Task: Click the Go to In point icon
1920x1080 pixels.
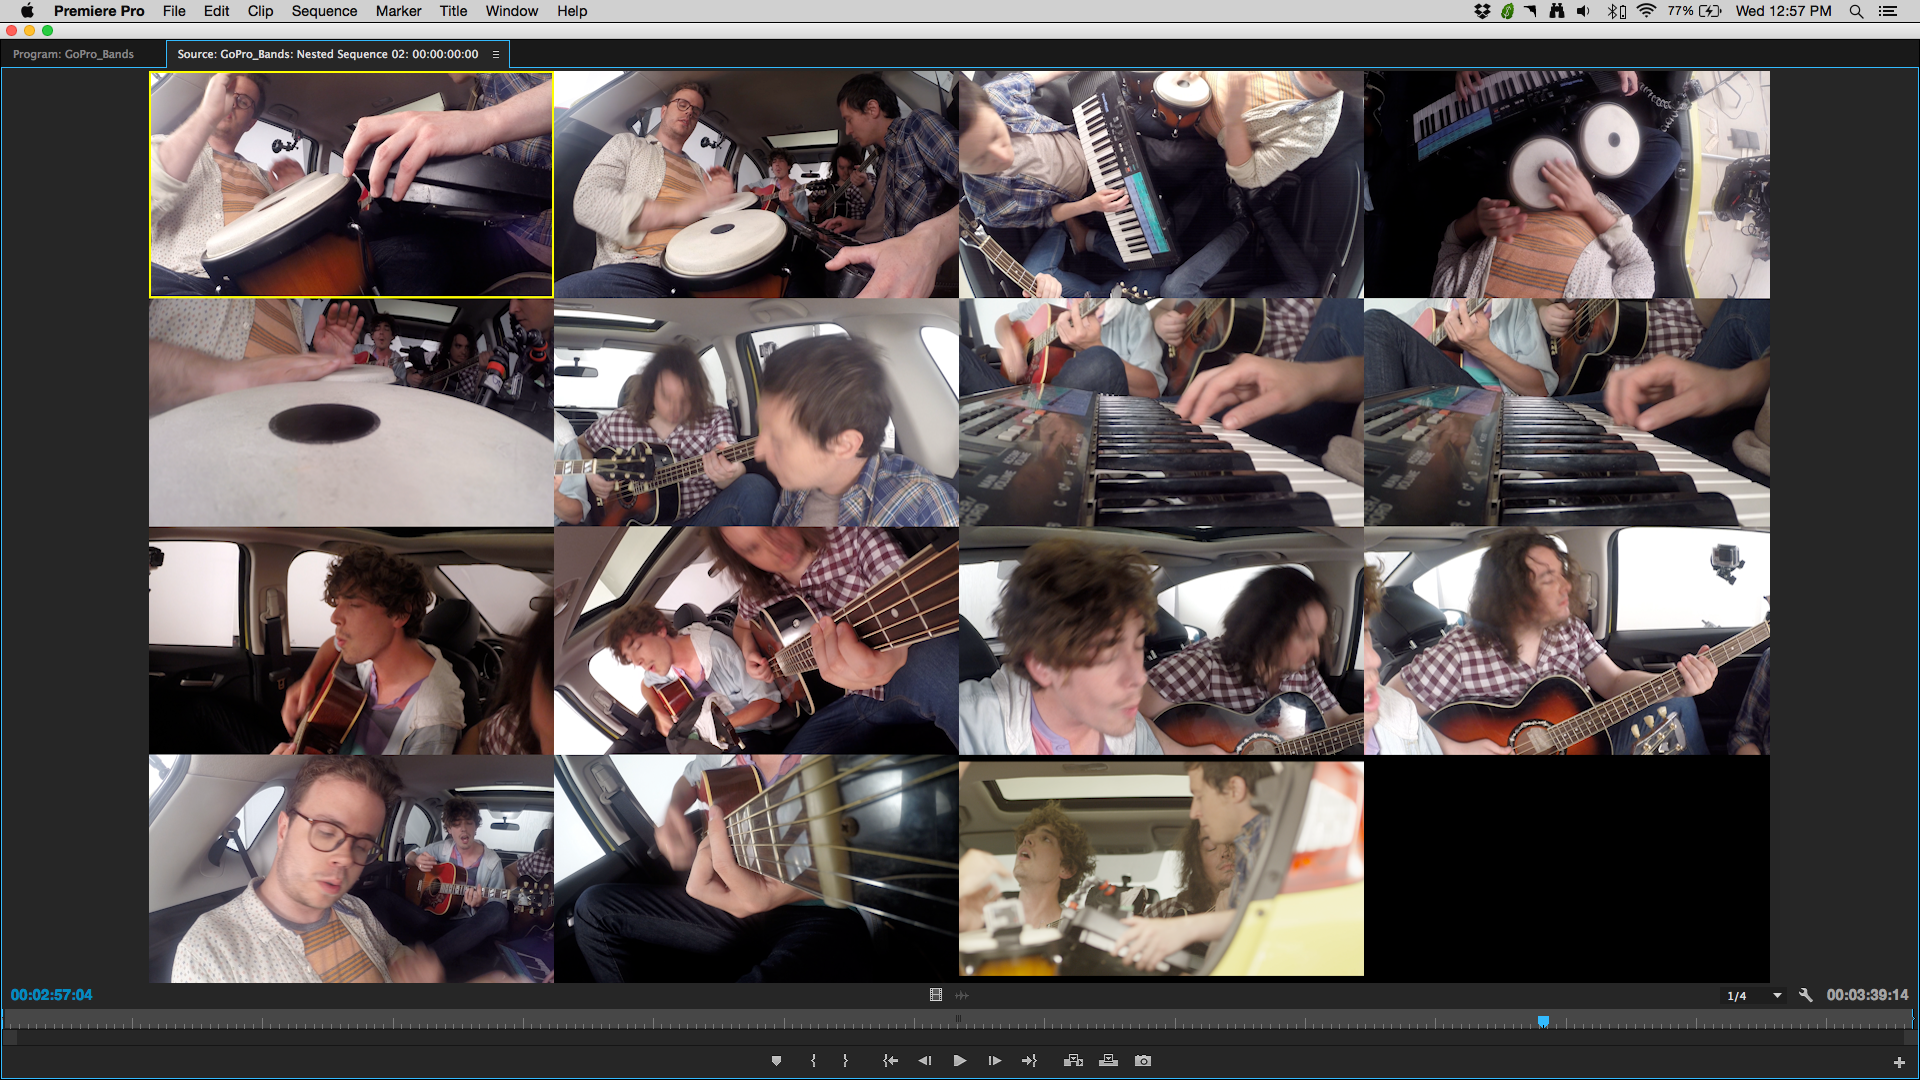Action: (890, 1061)
